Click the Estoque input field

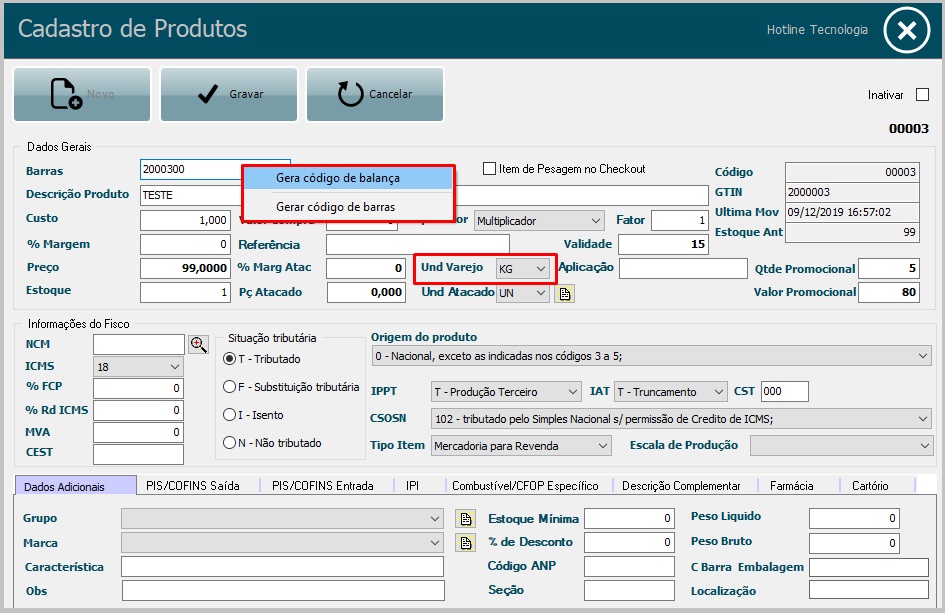(185, 292)
